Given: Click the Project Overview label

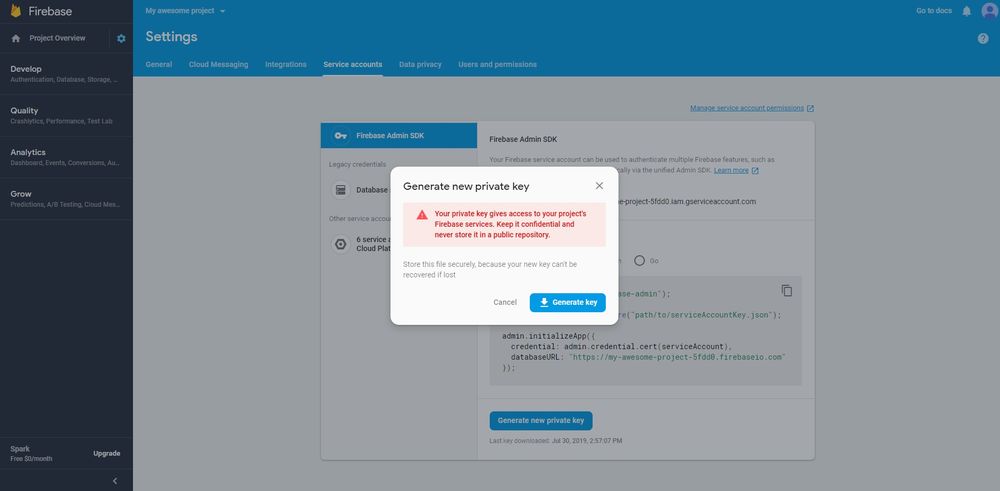Looking at the screenshot, I should coord(57,38).
